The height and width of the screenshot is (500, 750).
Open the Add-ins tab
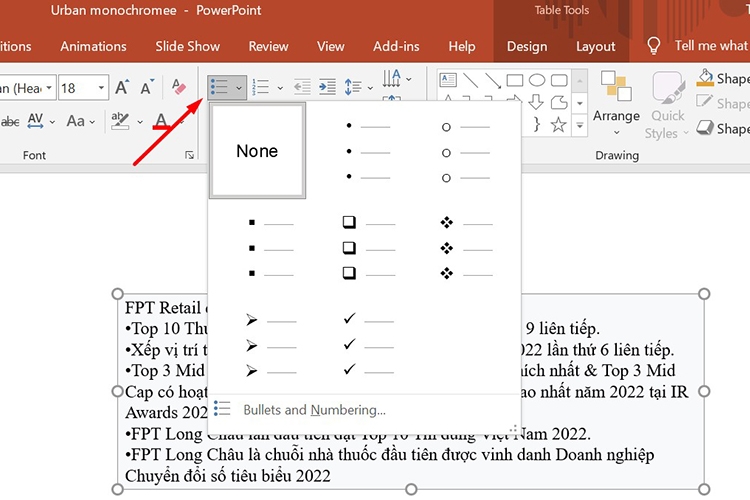(397, 46)
